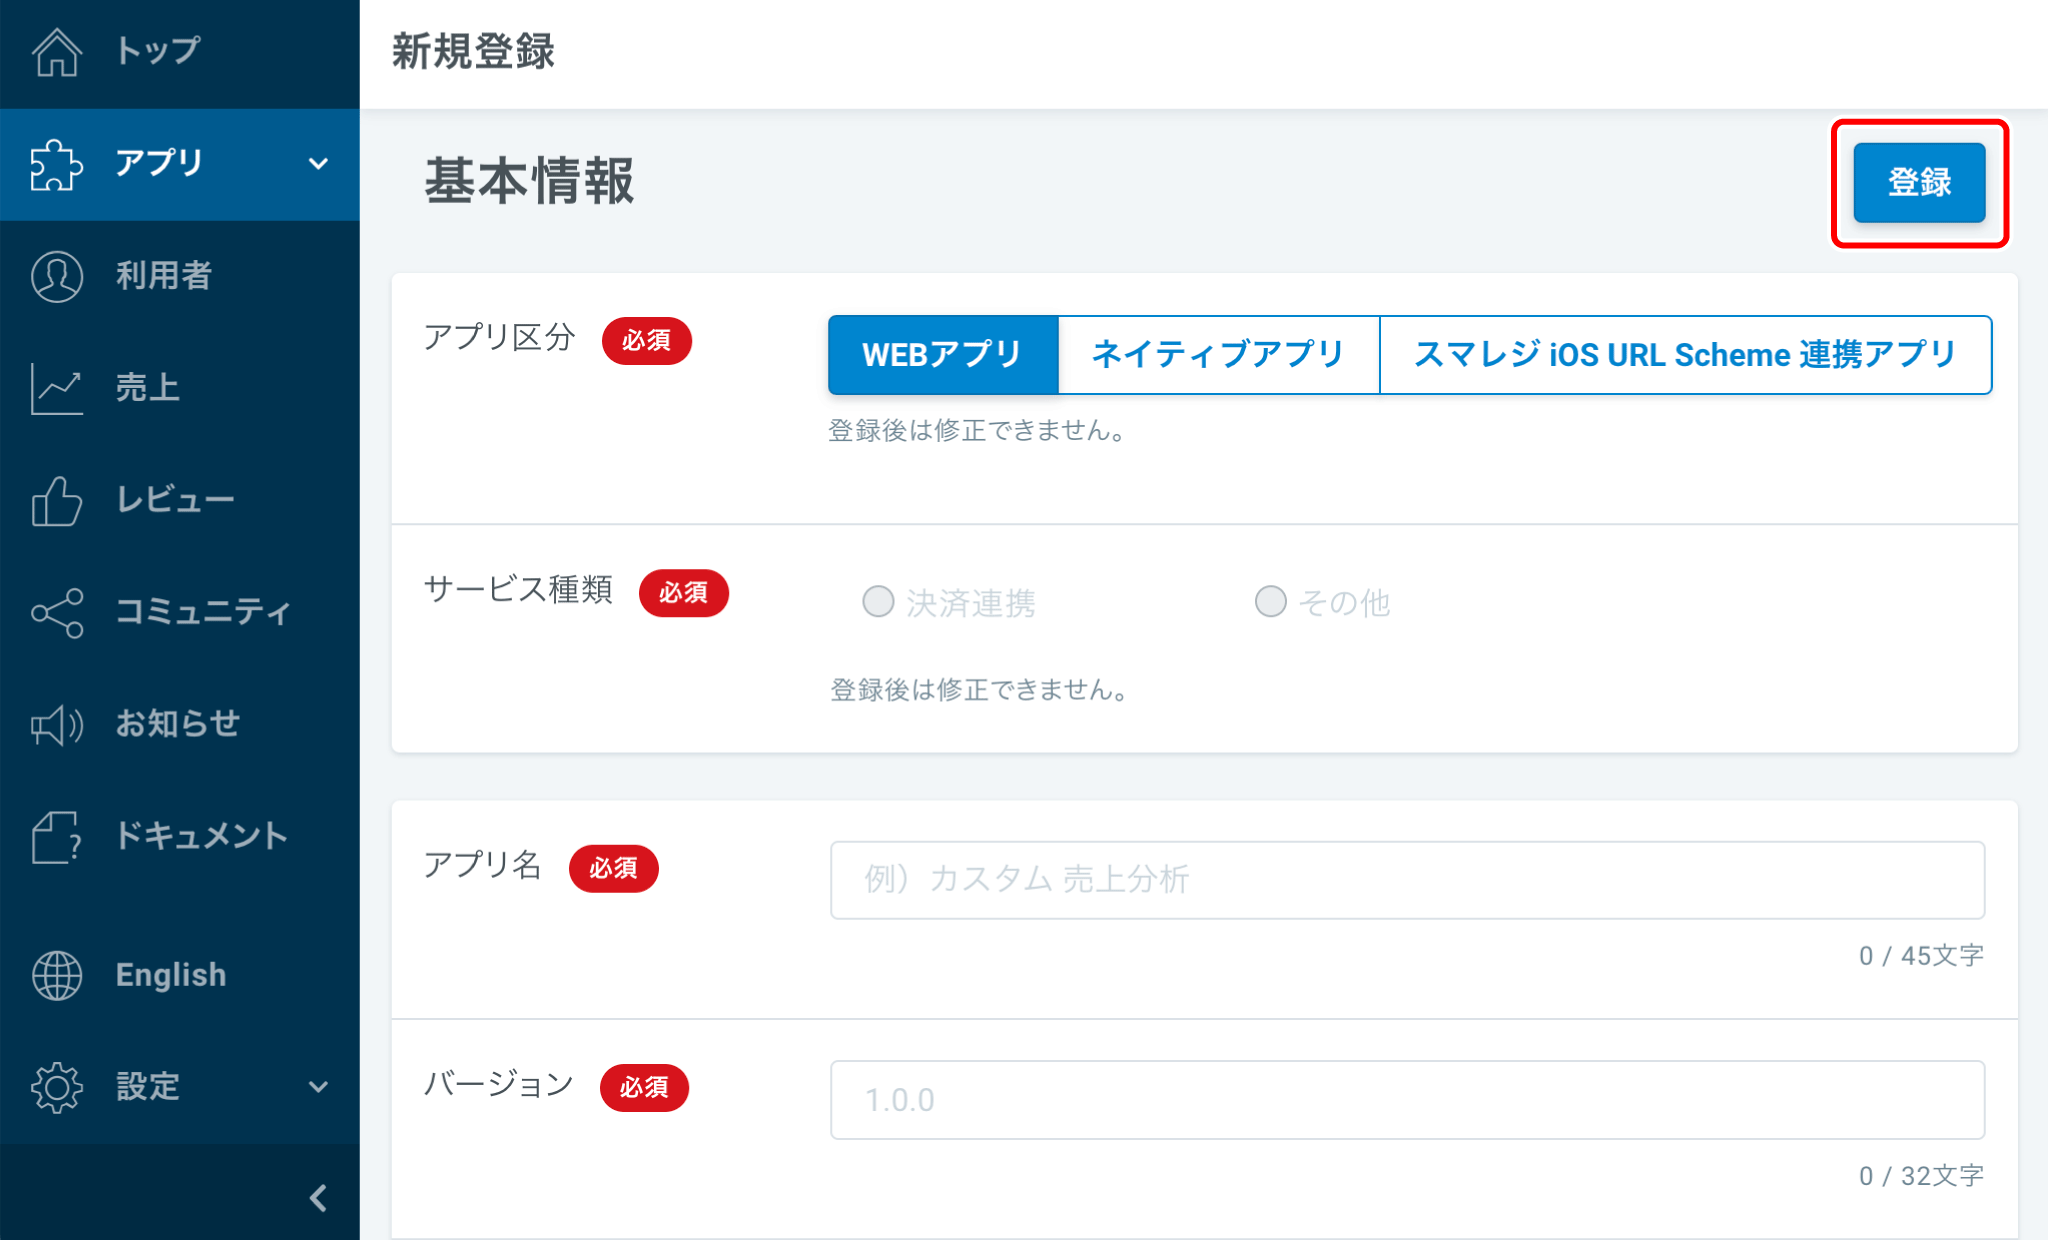The image size is (2048, 1240).
Task: Open 利用者 via the person icon
Action: click(57, 276)
